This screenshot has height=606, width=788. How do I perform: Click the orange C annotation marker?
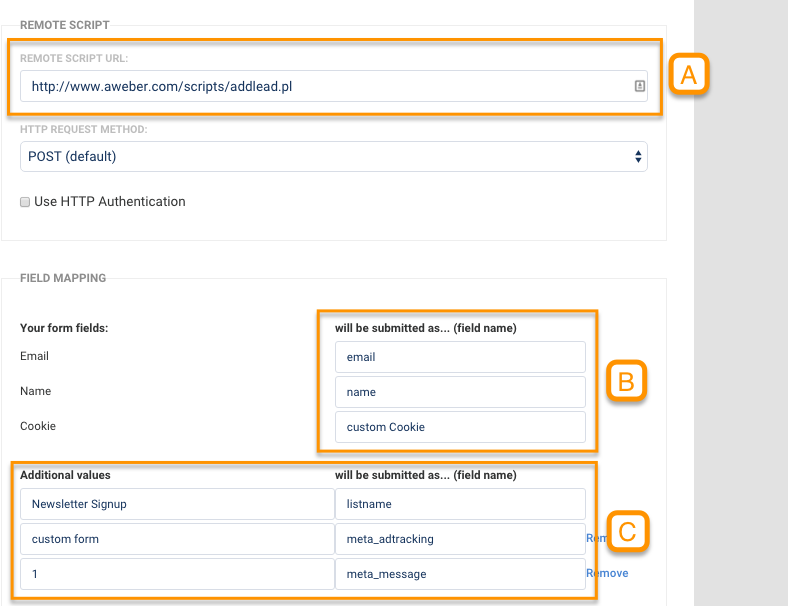coord(627,532)
